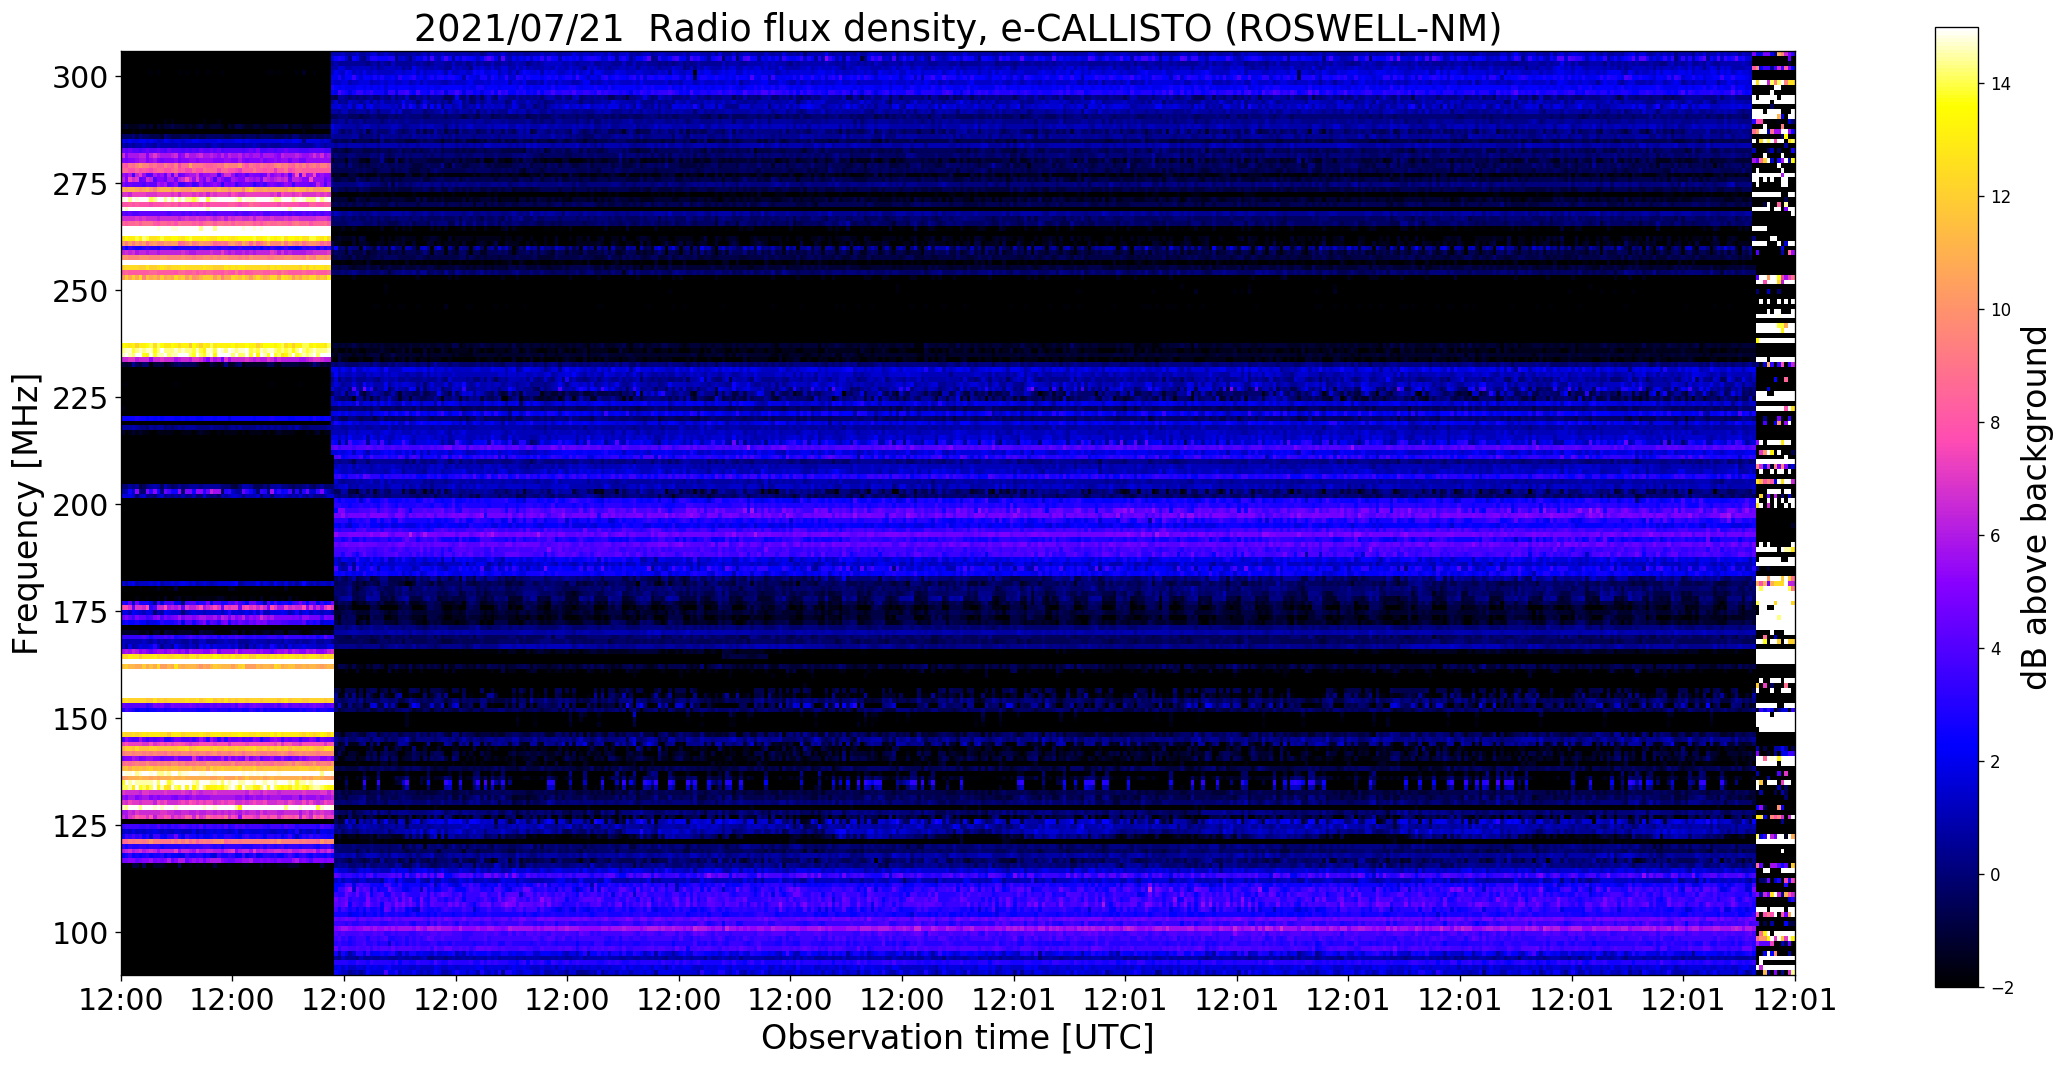Click the colorbar tick label 12

(2001, 197)
